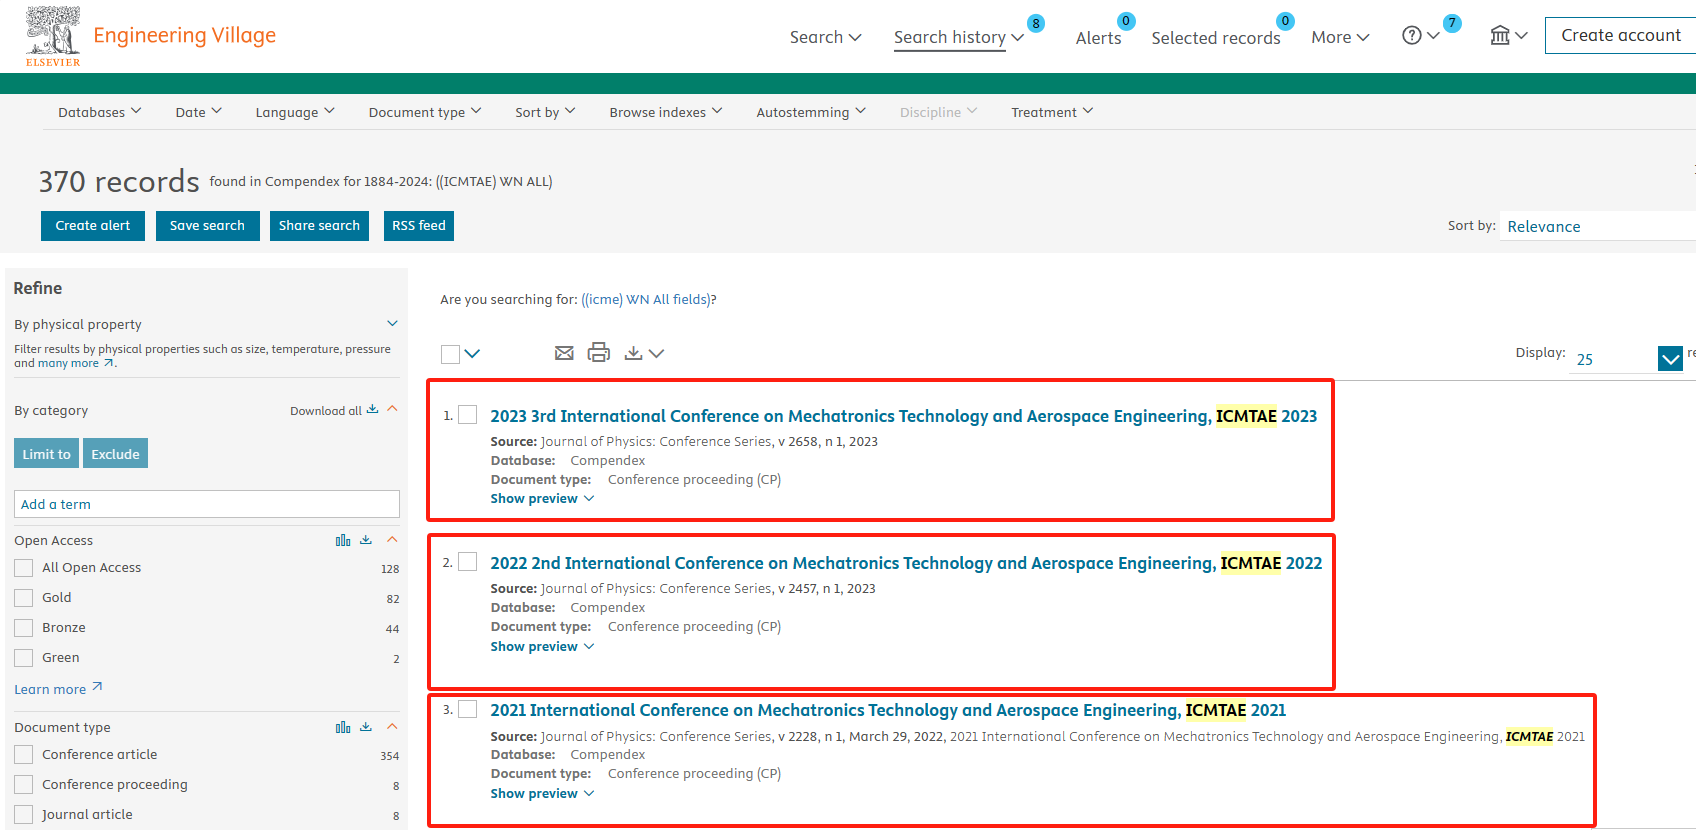Select record 1 ICMTAE 2023 checkbox
1696x830 pixels.
(x=467, y=415)
